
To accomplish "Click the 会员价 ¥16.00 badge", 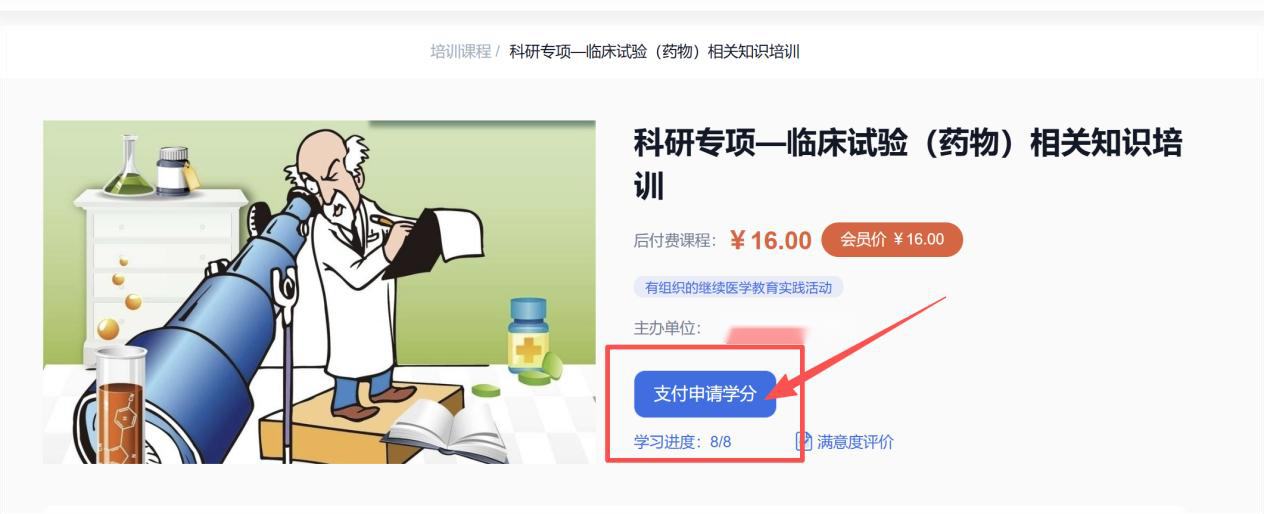I will click(x=892, y=239).
